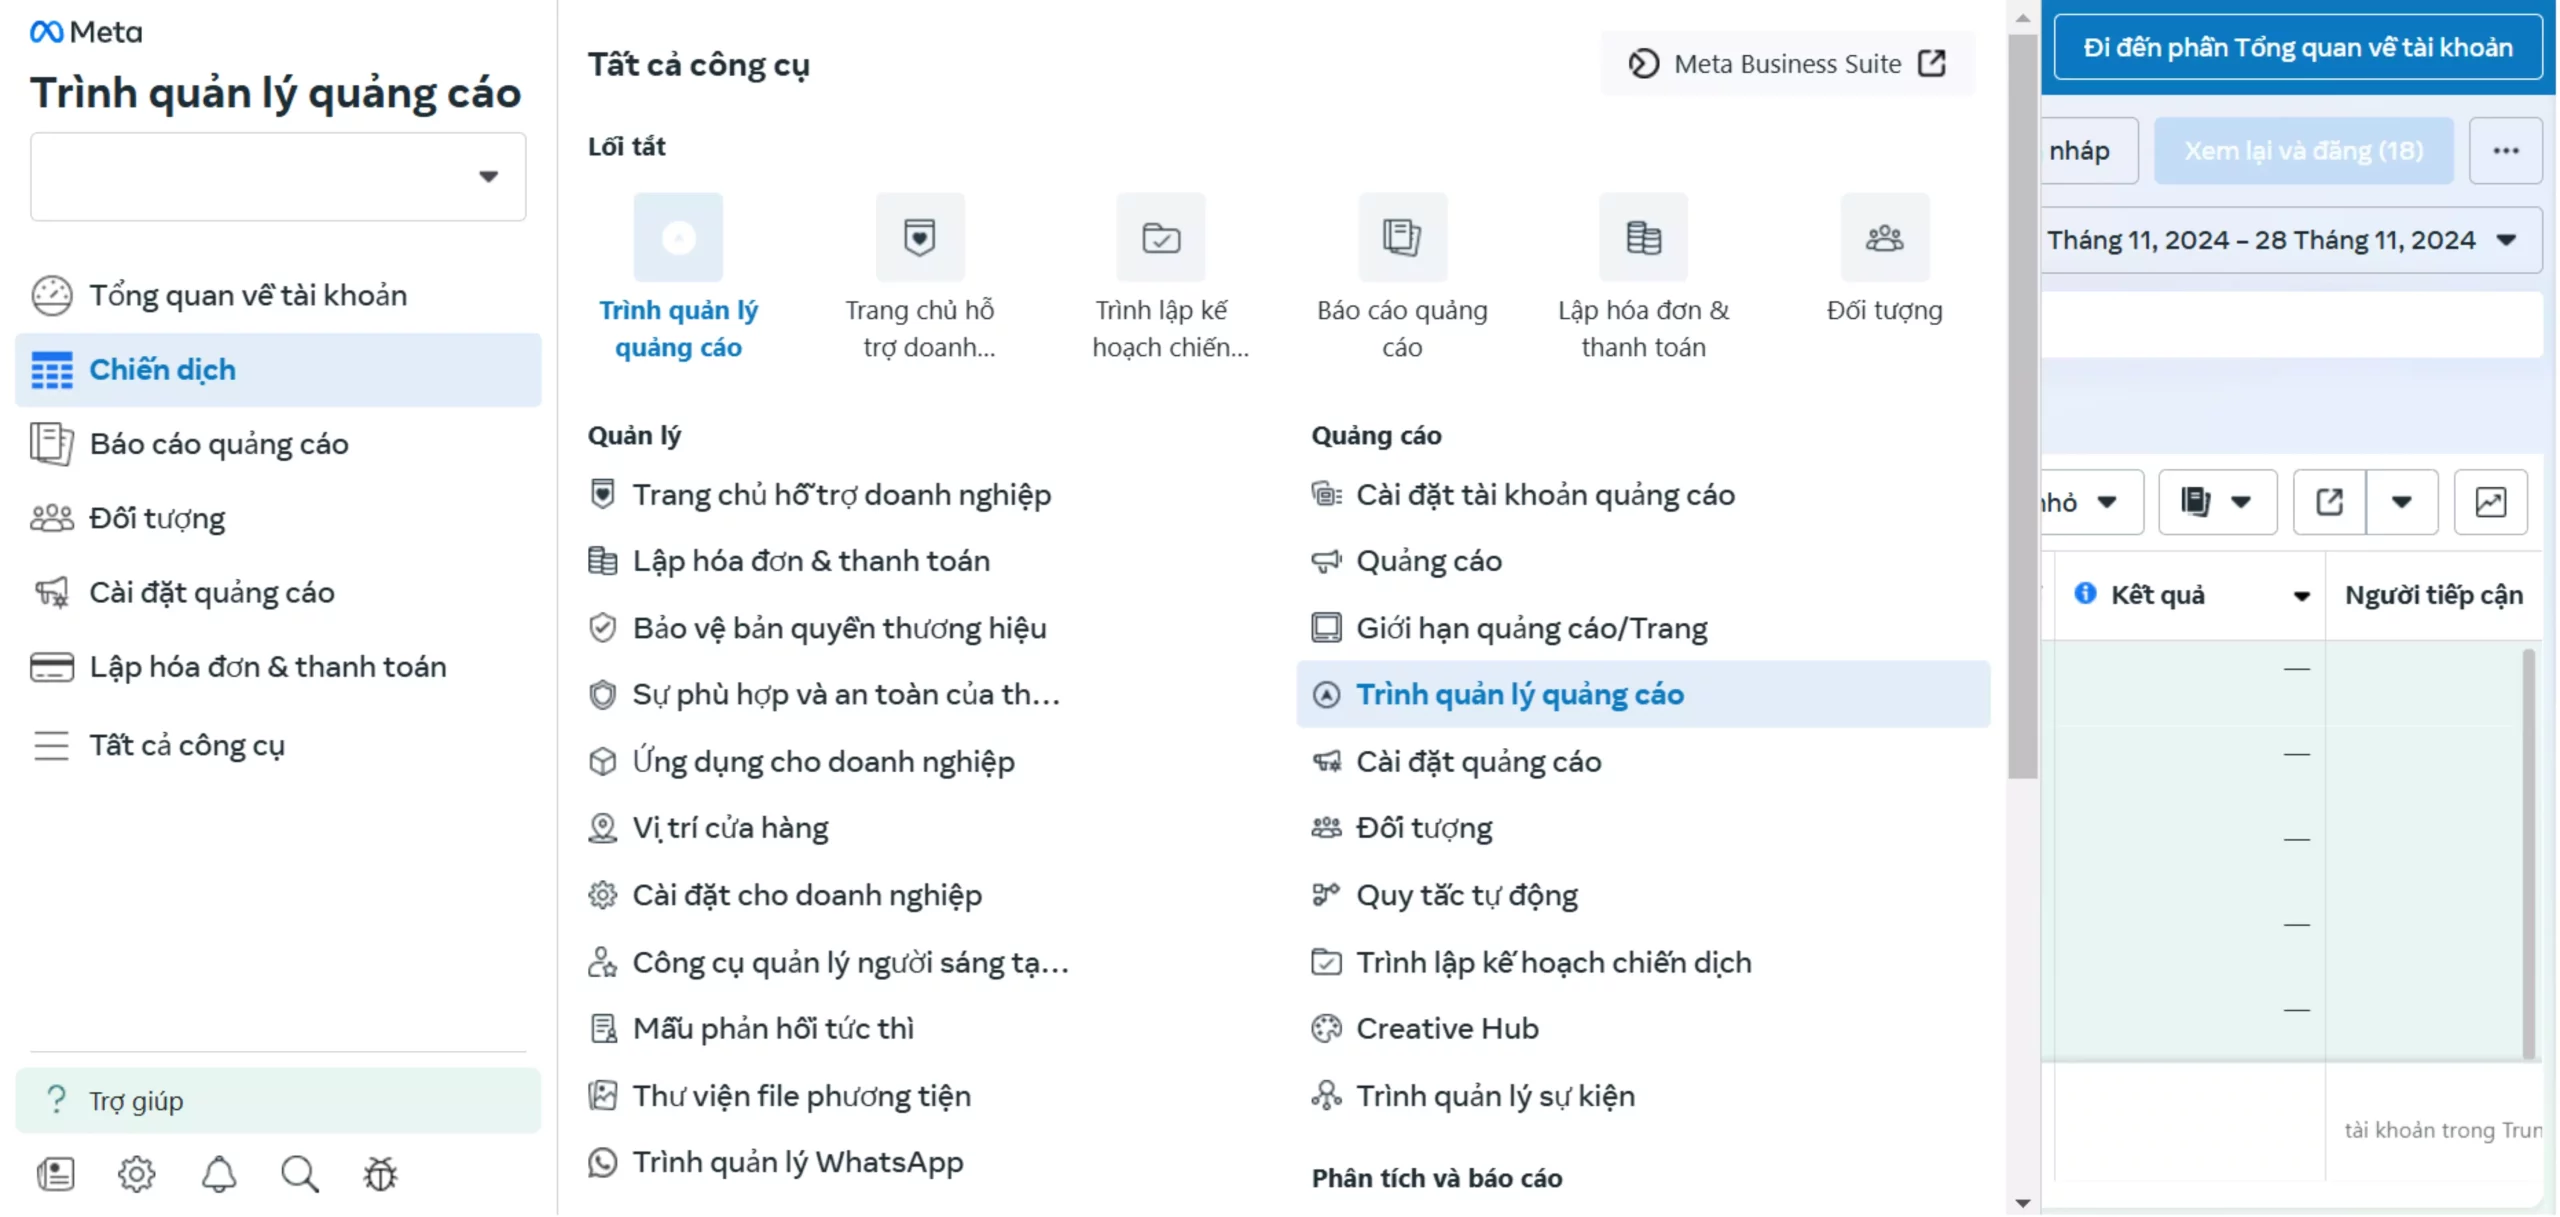Image resolution: width=2560 pixels, height=1217 pixels.
Task: Open the notifications bell icon
Action: (x=218, y=1174)
